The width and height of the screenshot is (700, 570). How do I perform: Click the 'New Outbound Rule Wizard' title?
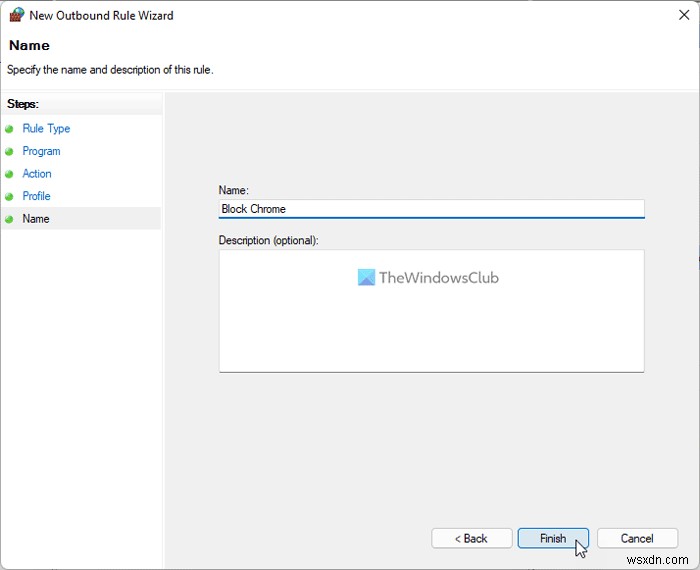[x=101, y=16]
